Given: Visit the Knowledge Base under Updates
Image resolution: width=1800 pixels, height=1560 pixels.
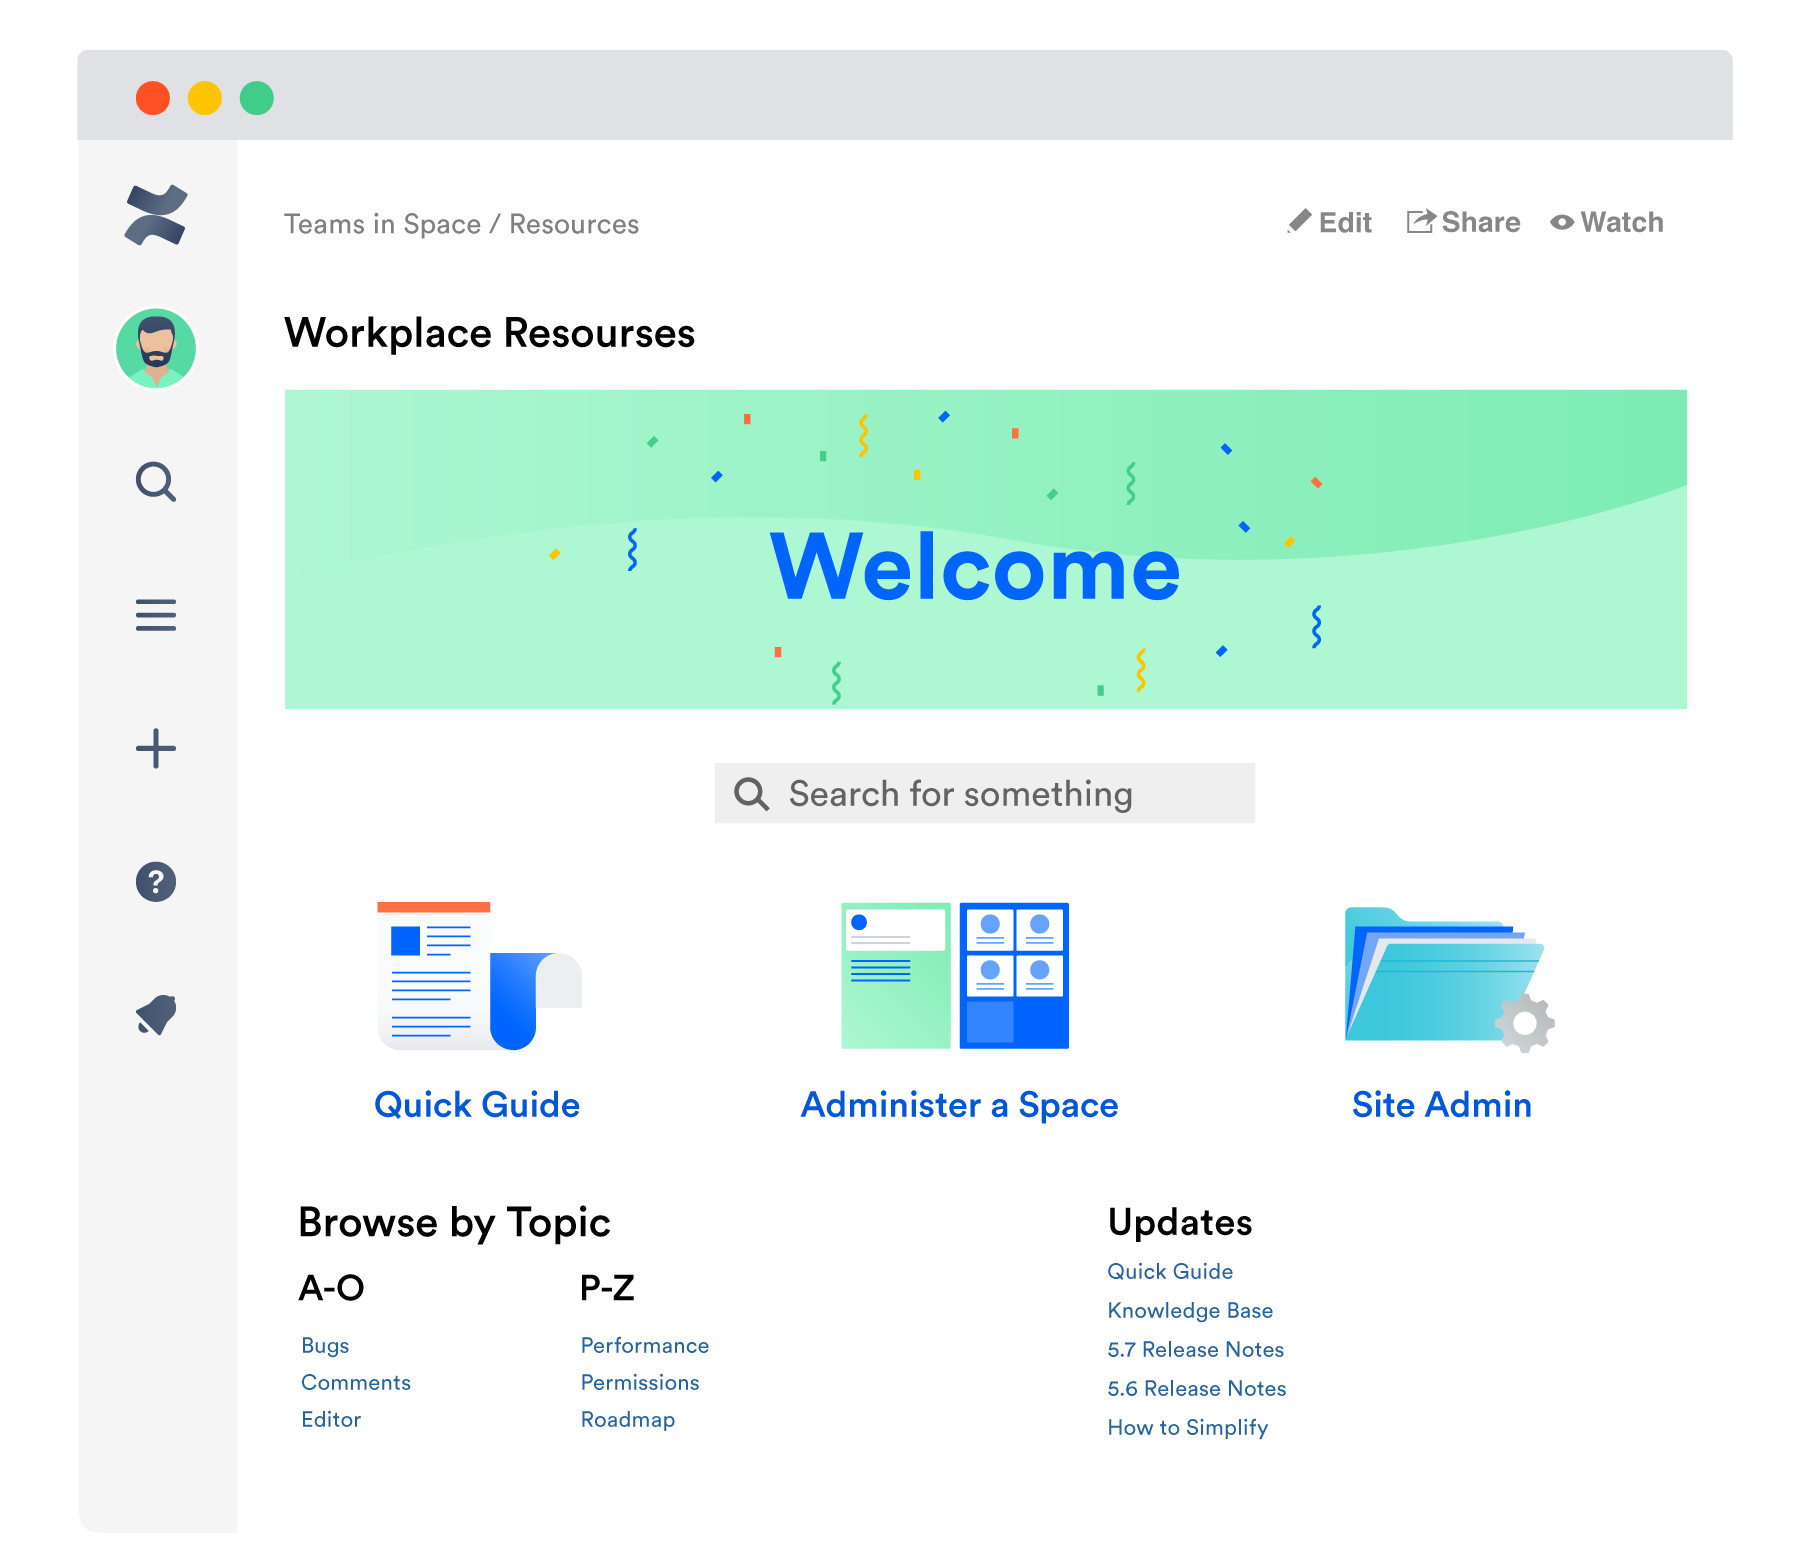Looking at the screenshot, I should (1190, 1310).
